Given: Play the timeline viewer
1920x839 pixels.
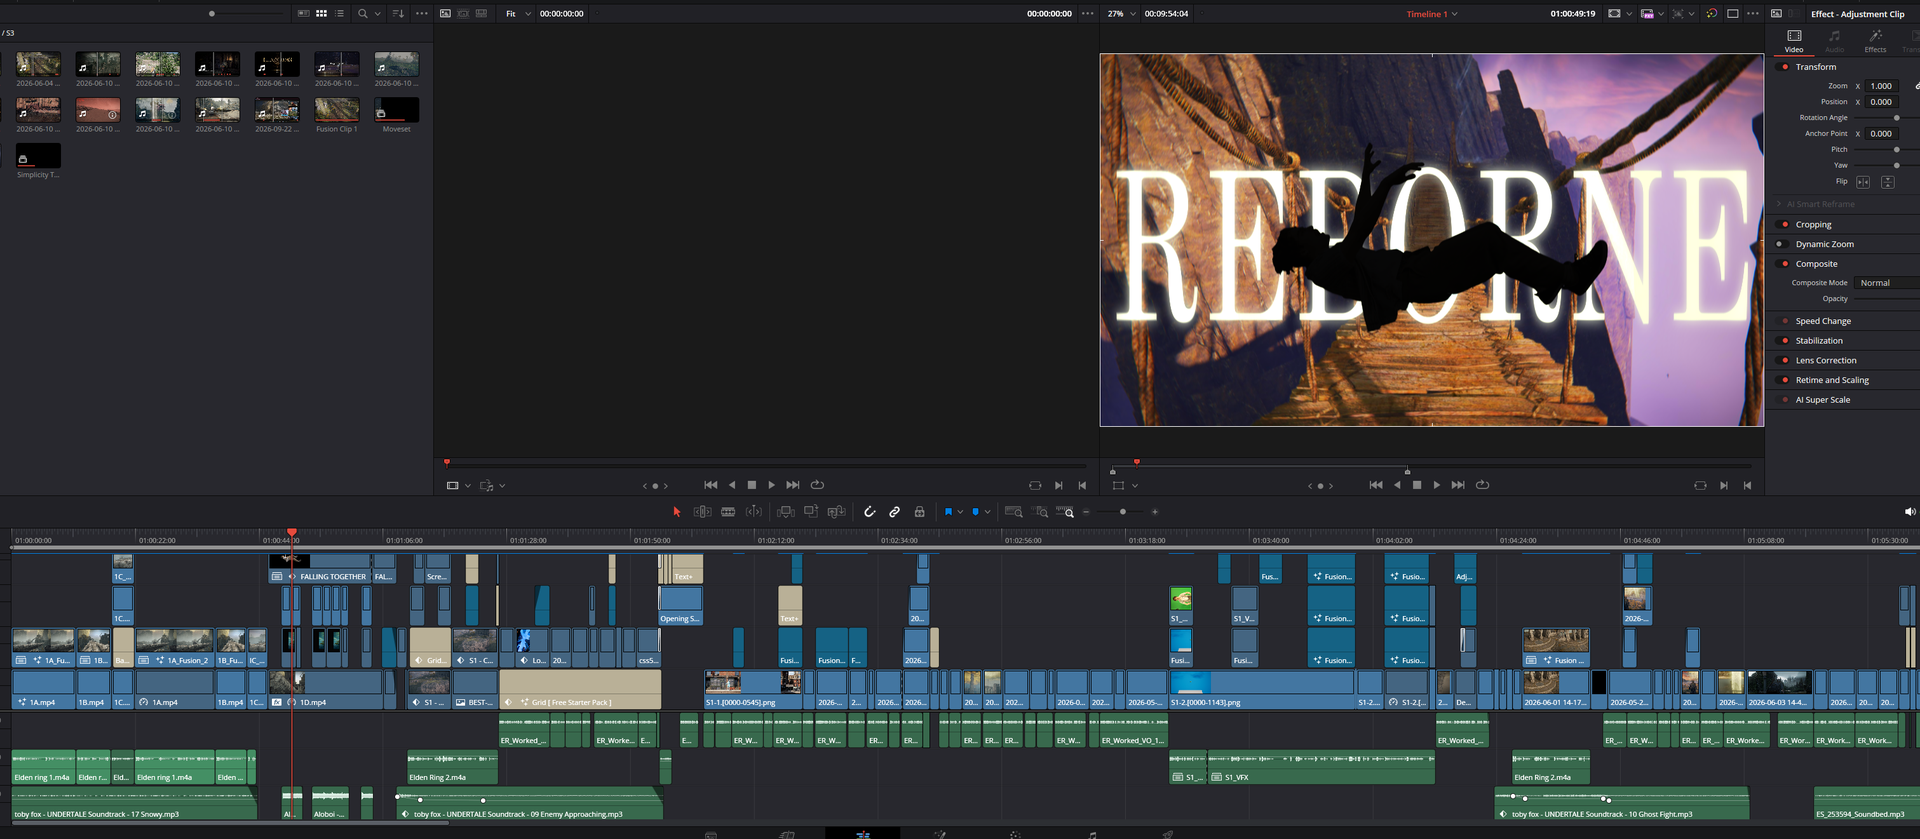Looking at the screenshot, I should tap(1437, 485).
